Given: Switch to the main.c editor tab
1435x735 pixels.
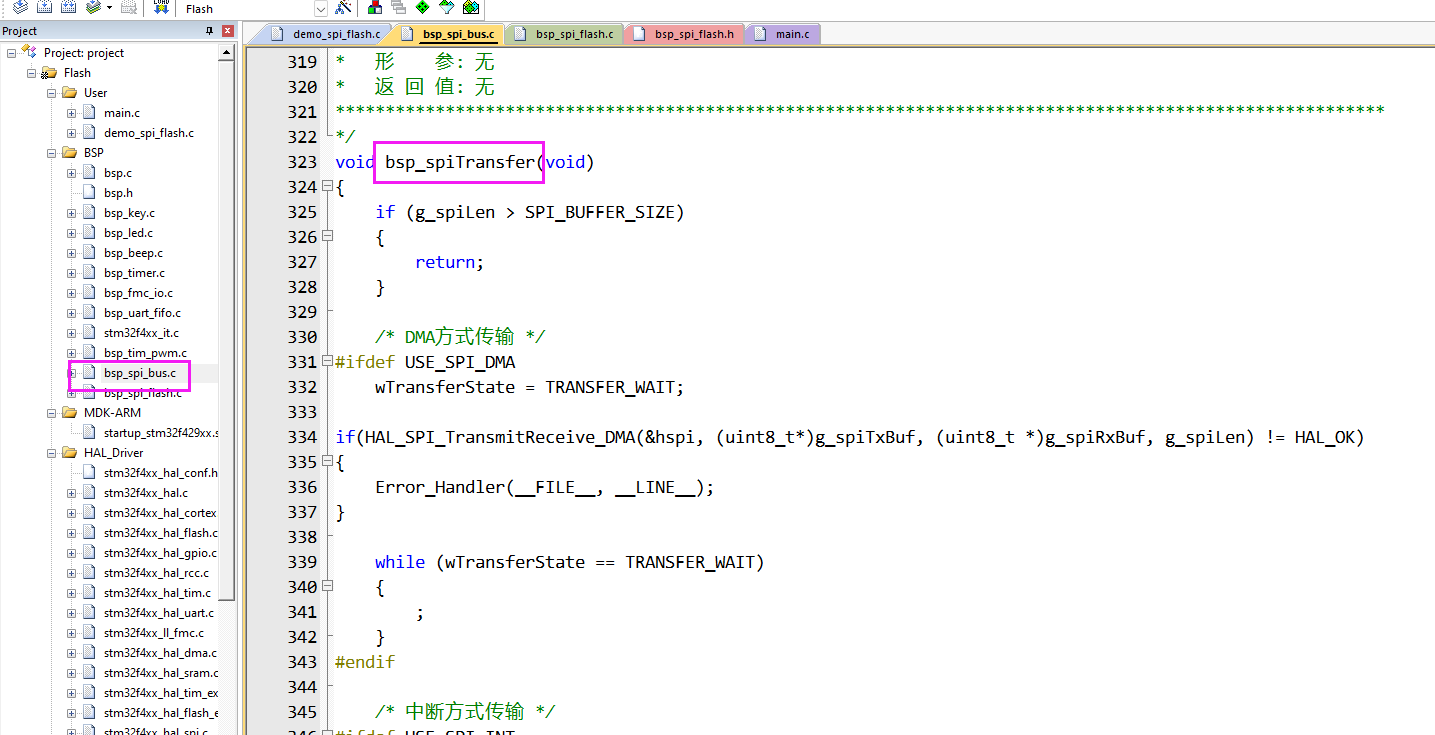Looking at the screenshot, I should 784,34.
